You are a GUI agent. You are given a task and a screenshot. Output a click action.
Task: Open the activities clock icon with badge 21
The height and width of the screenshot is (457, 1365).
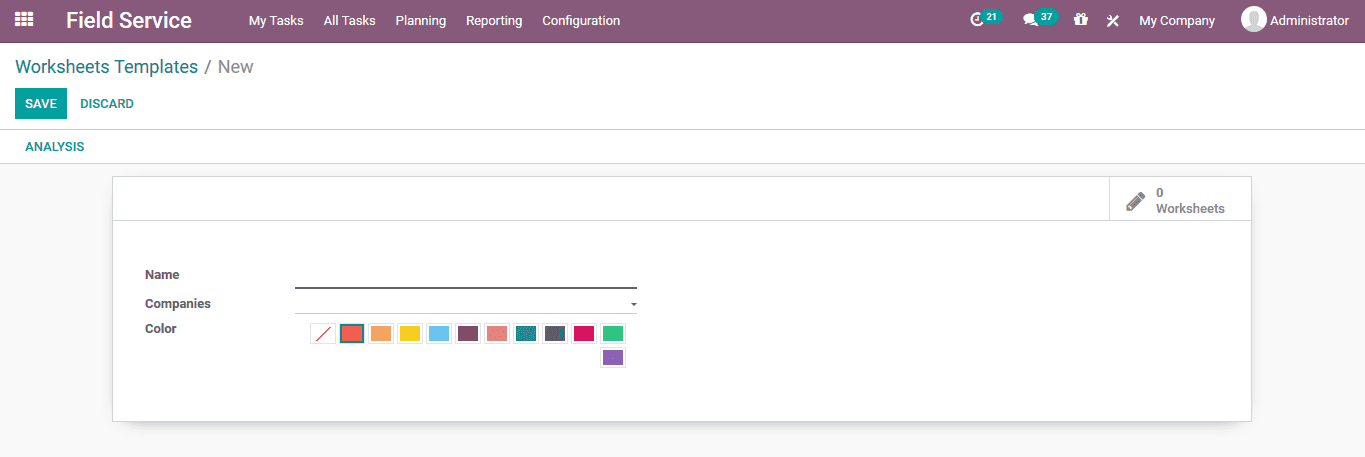[977, 20]
